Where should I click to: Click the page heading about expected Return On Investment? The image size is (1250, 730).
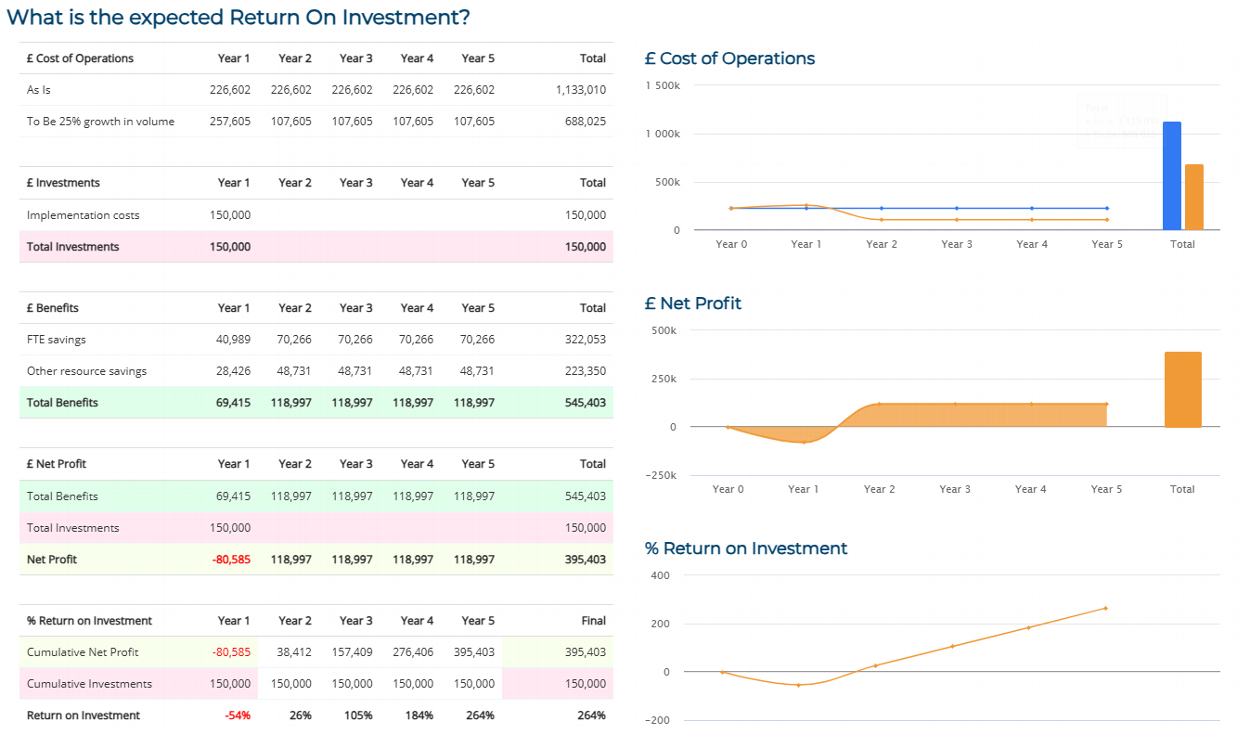pos(238,17)
